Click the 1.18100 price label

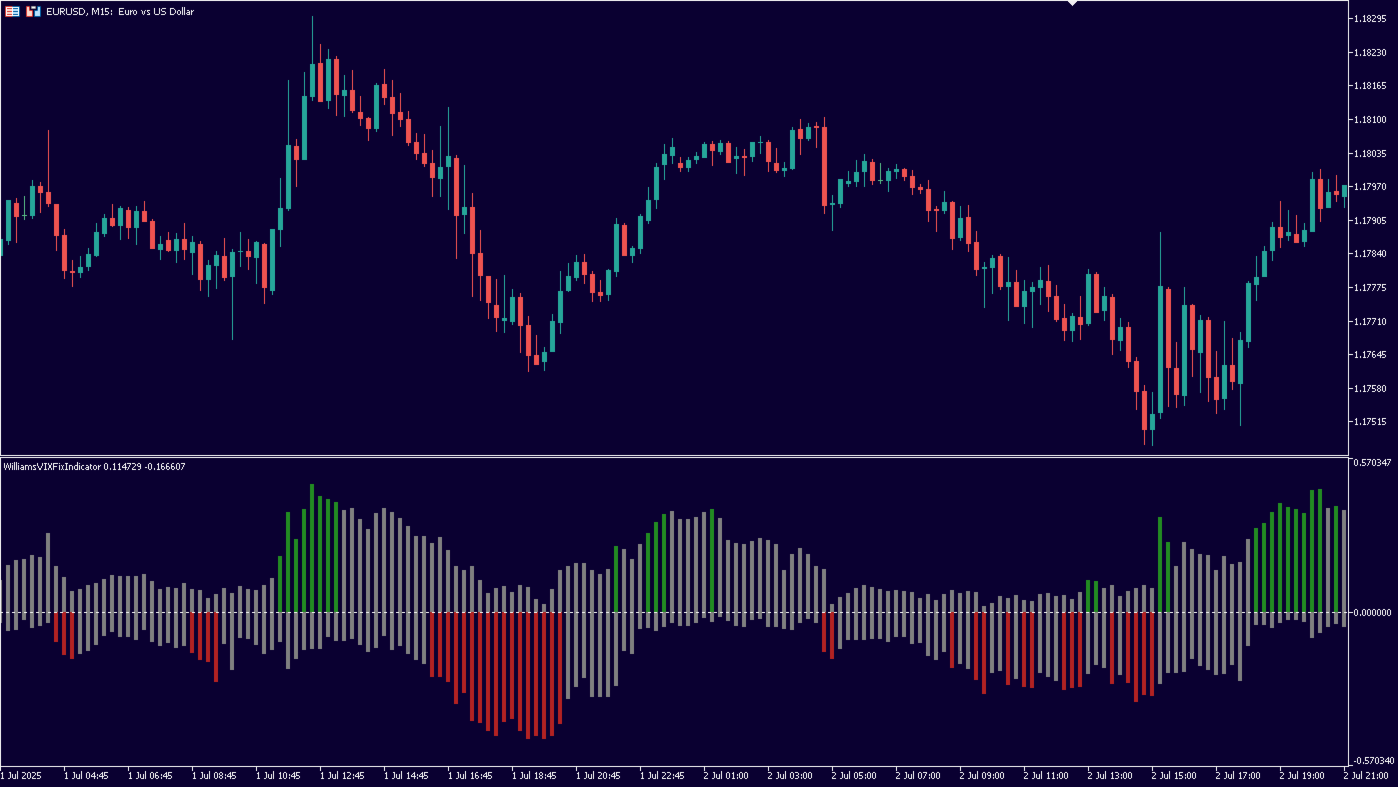point(1369,120)
